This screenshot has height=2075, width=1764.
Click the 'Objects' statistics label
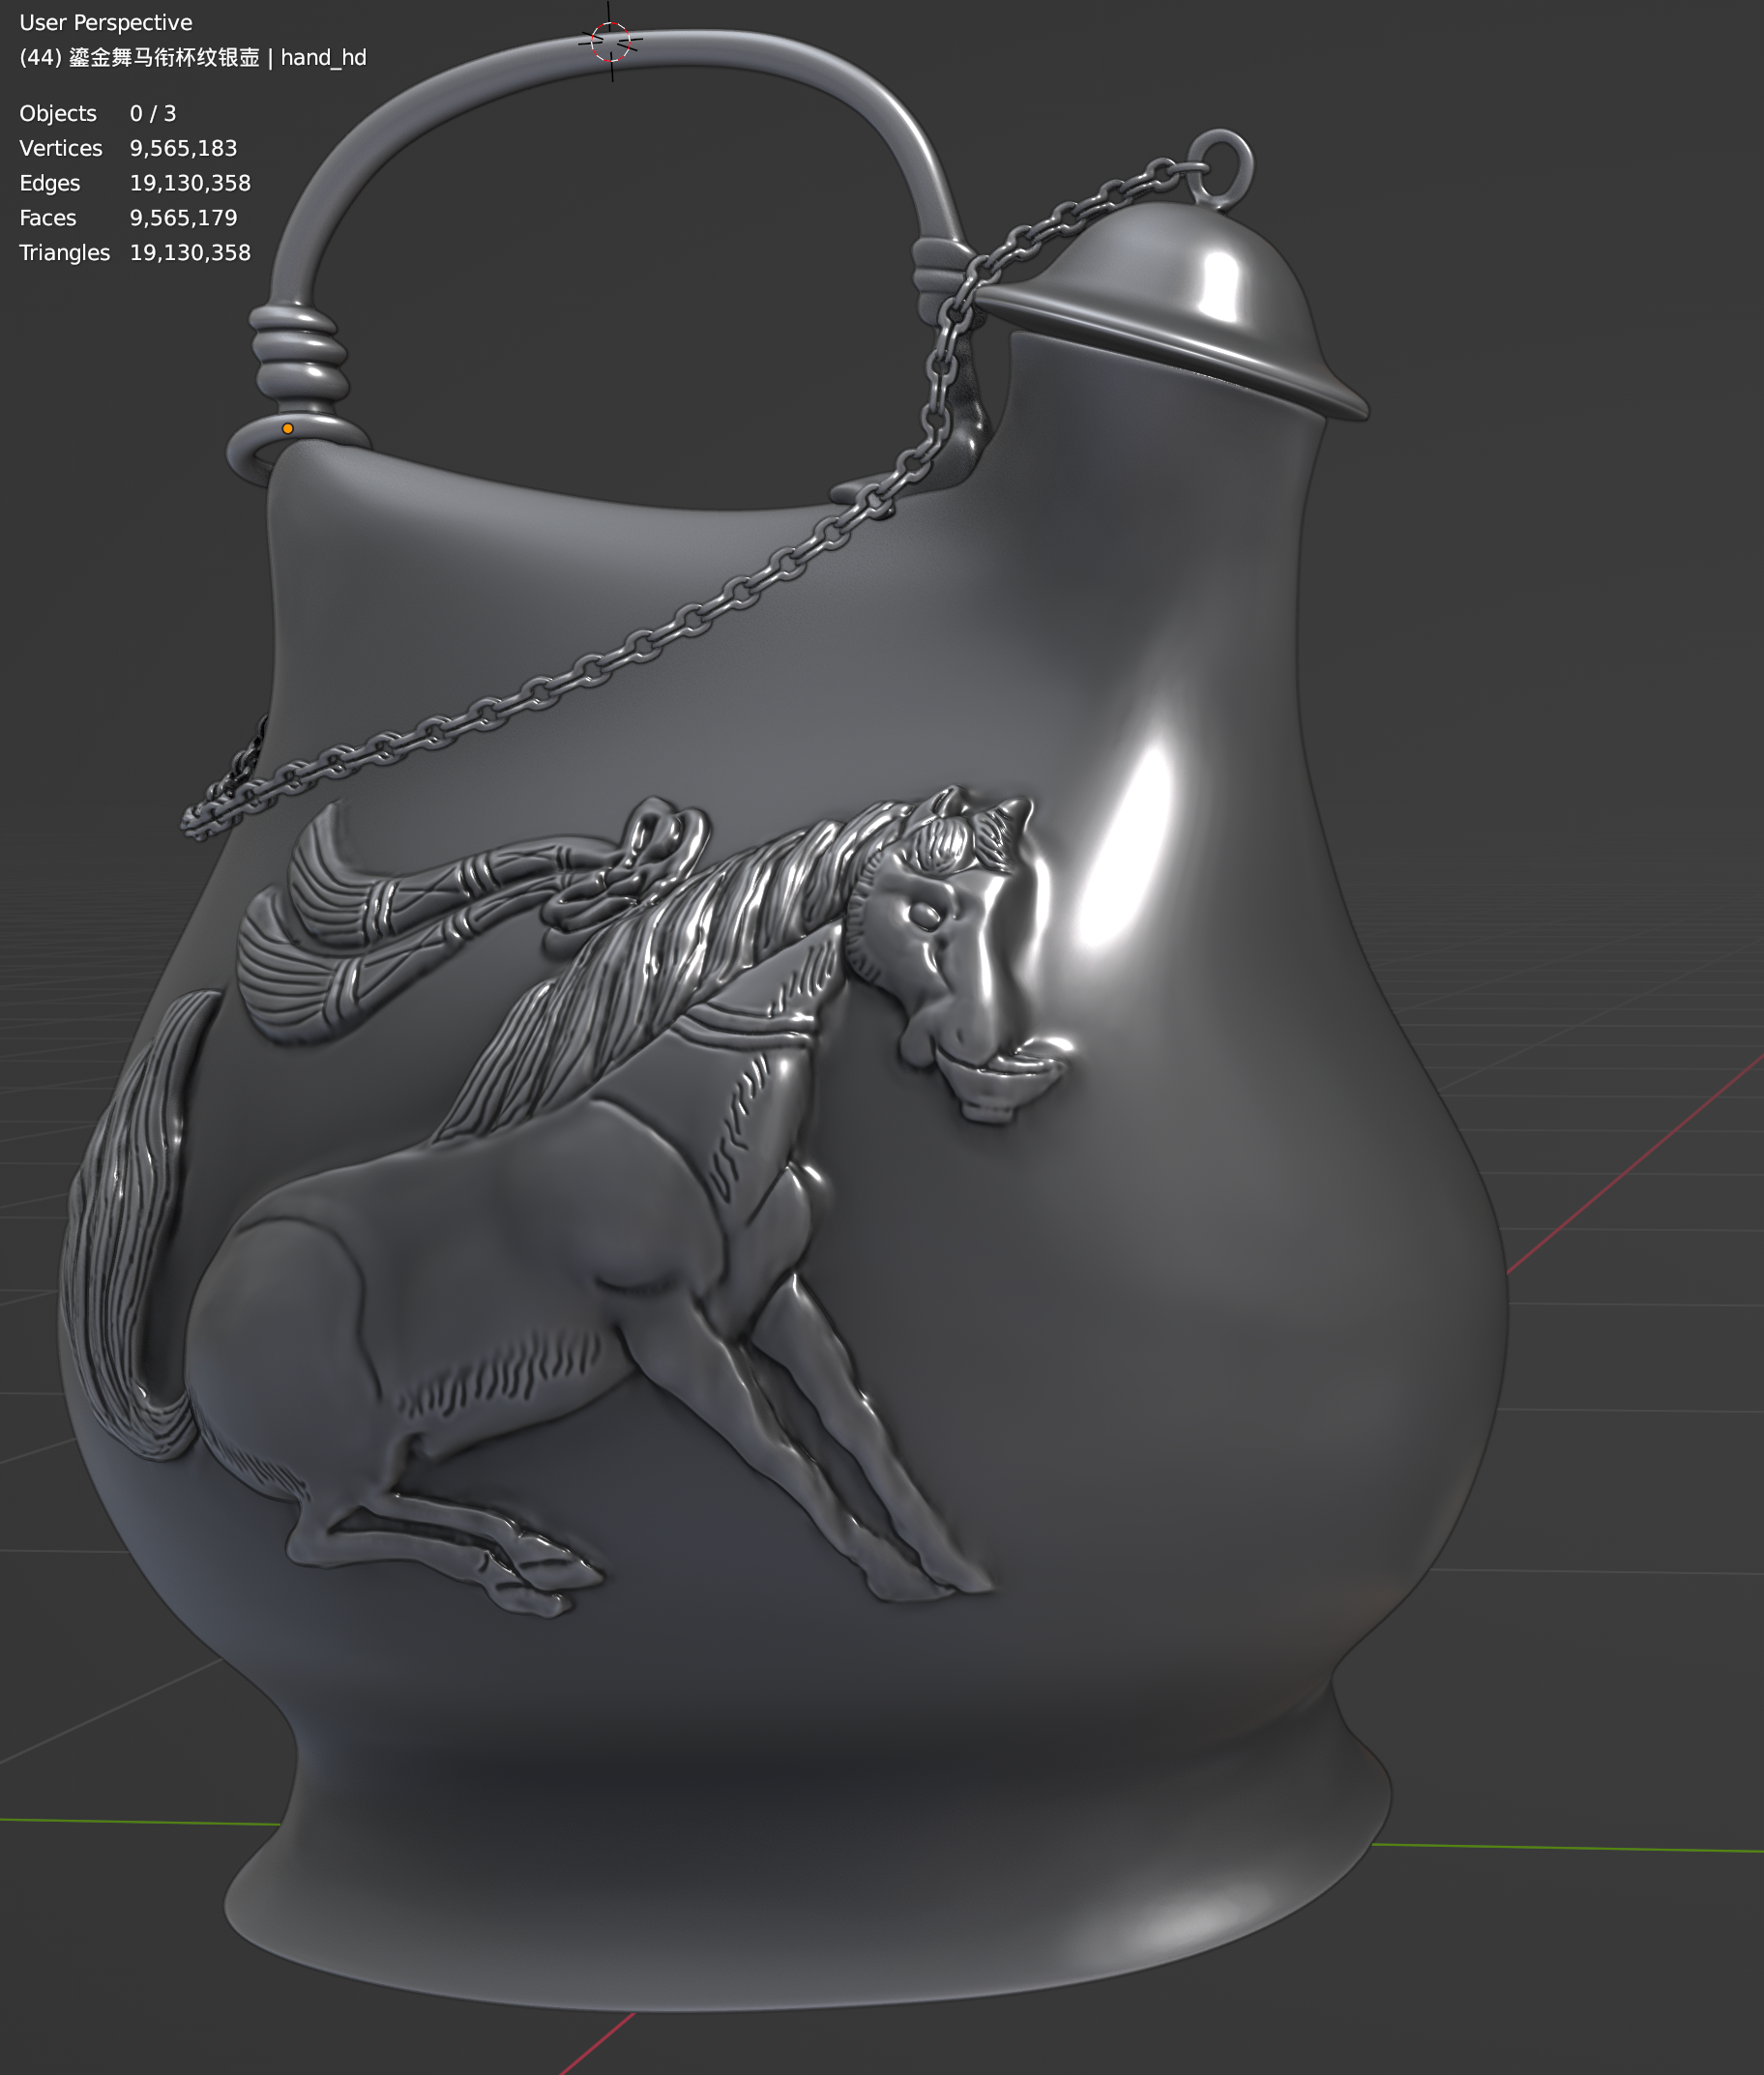click(58, 113)
